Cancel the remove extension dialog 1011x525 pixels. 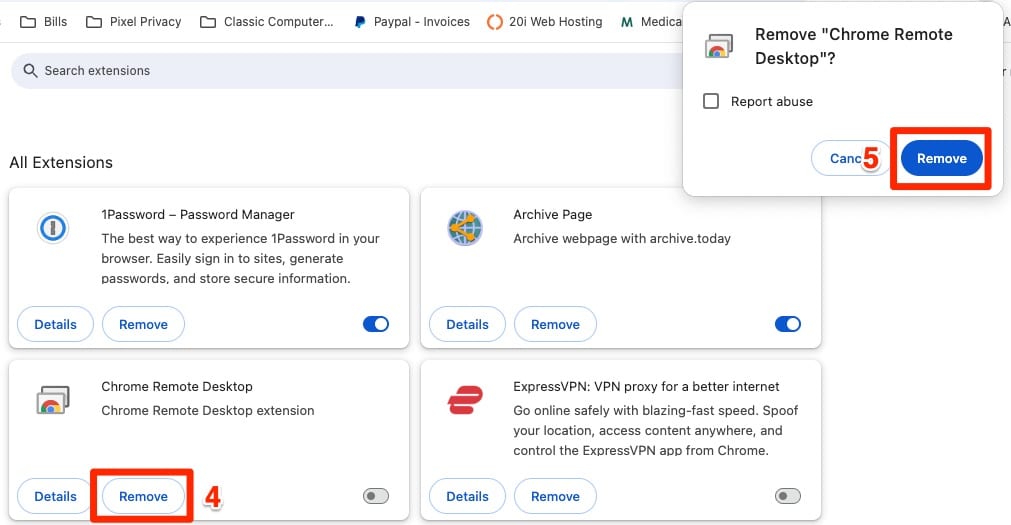coord(845,158)
